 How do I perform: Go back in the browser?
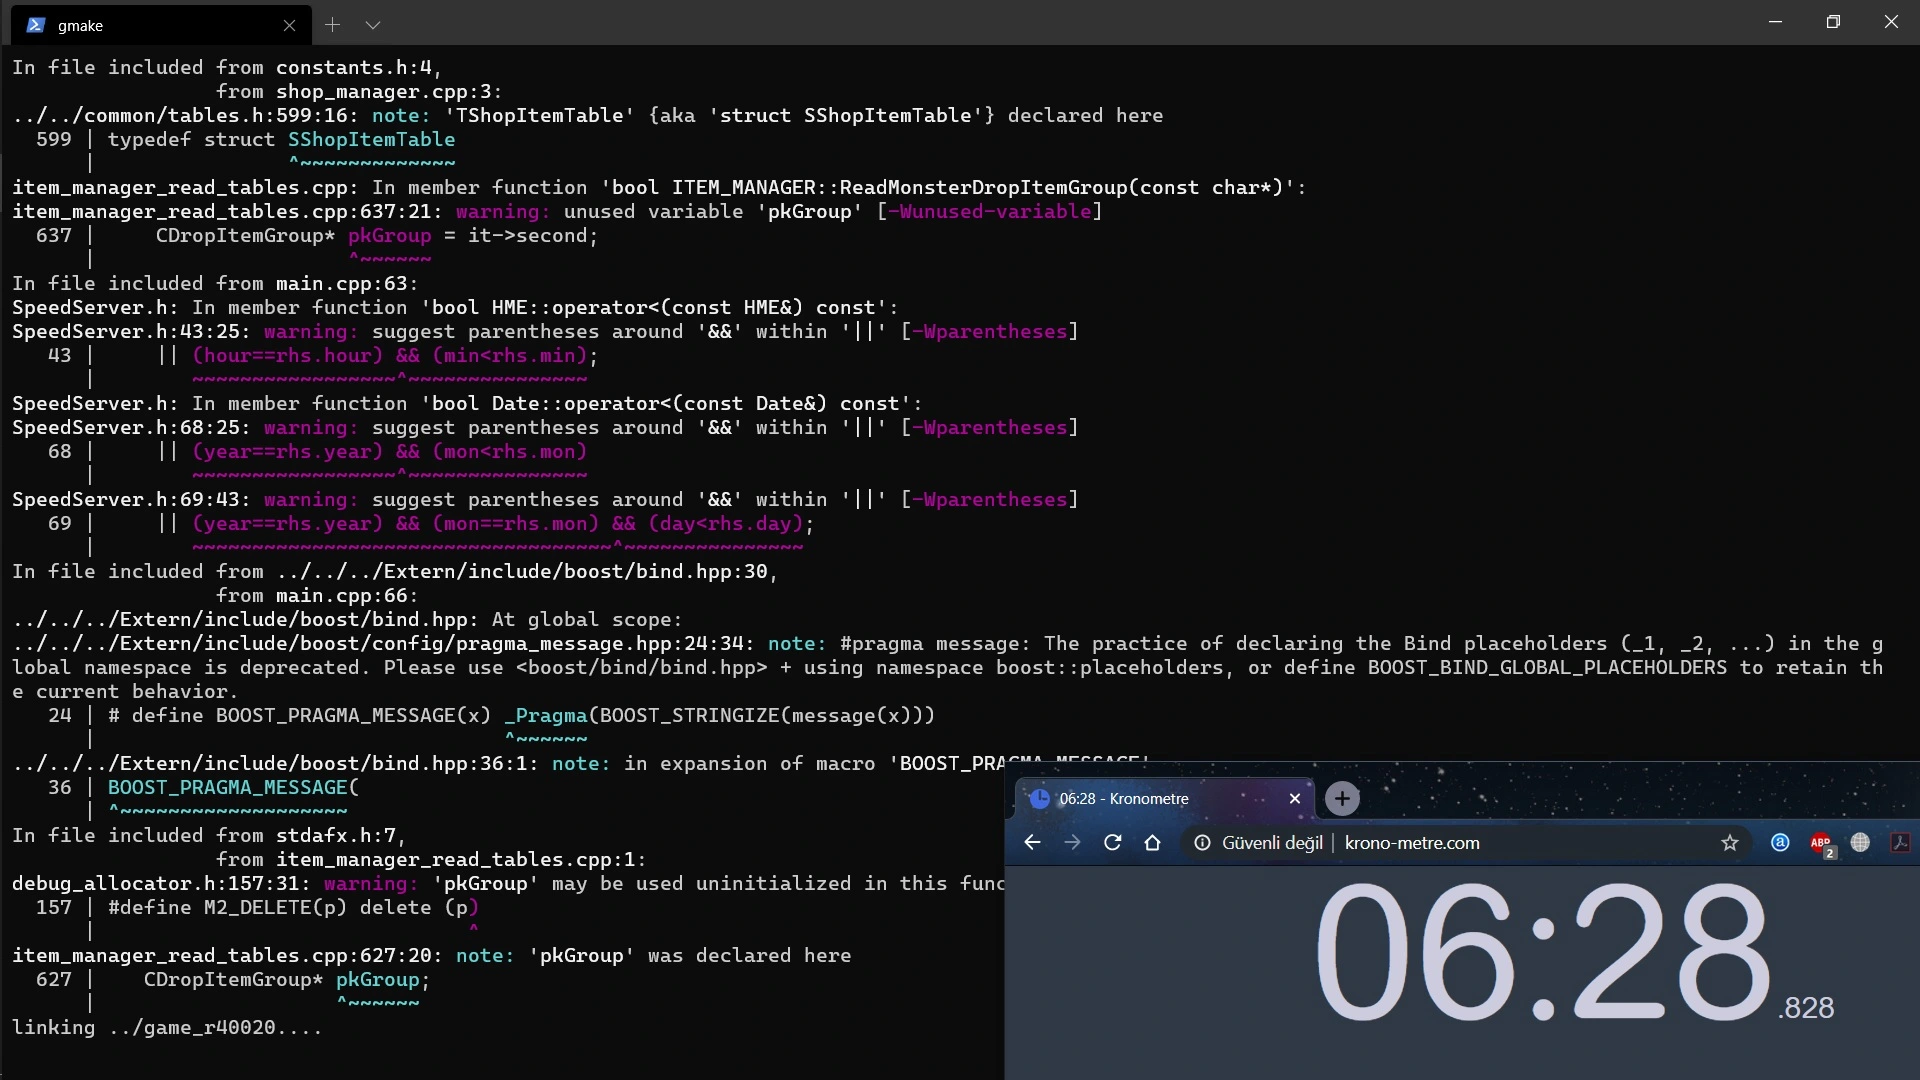[x=1032, y=843]
